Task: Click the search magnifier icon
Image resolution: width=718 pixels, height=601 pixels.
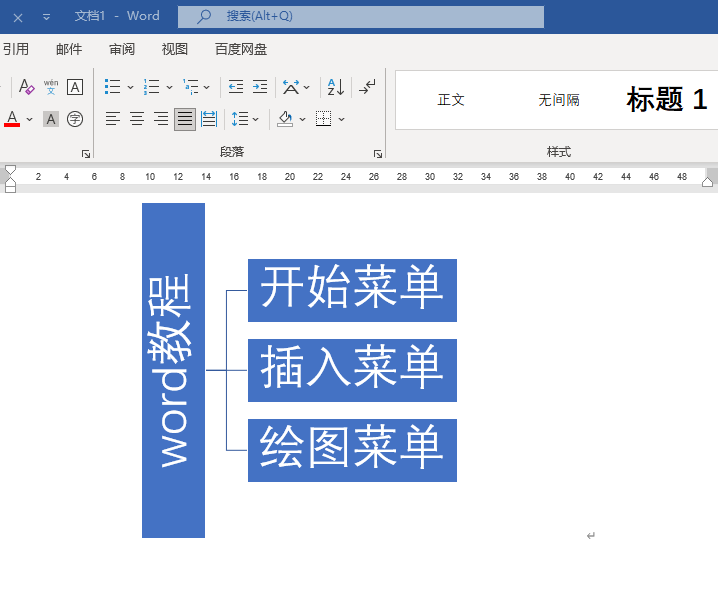Action: click(x=204, y=17)
